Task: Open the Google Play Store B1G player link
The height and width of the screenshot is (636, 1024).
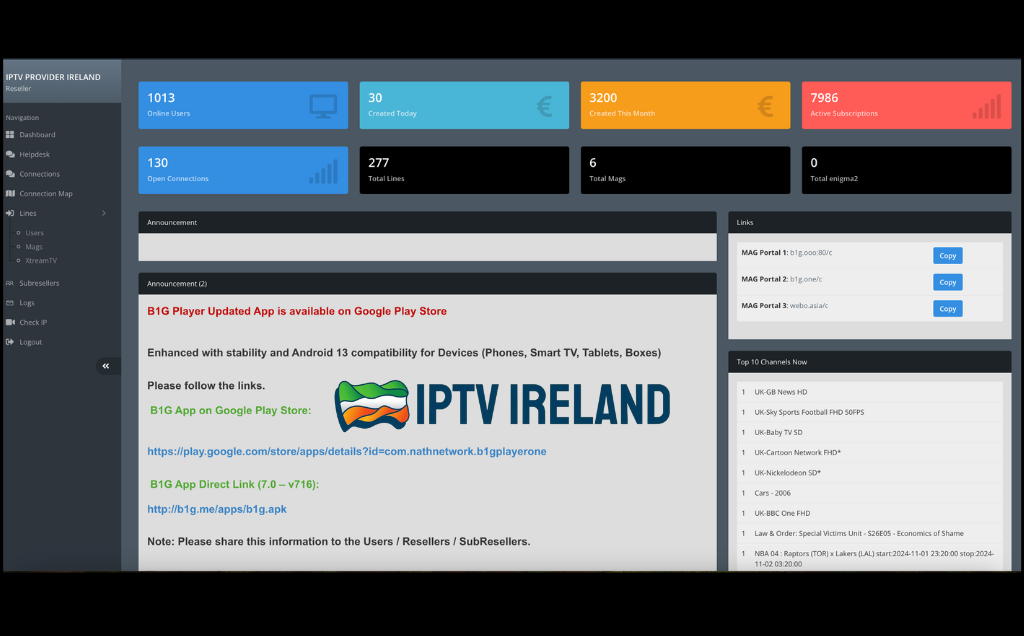Action: click(x=347, y=451)
